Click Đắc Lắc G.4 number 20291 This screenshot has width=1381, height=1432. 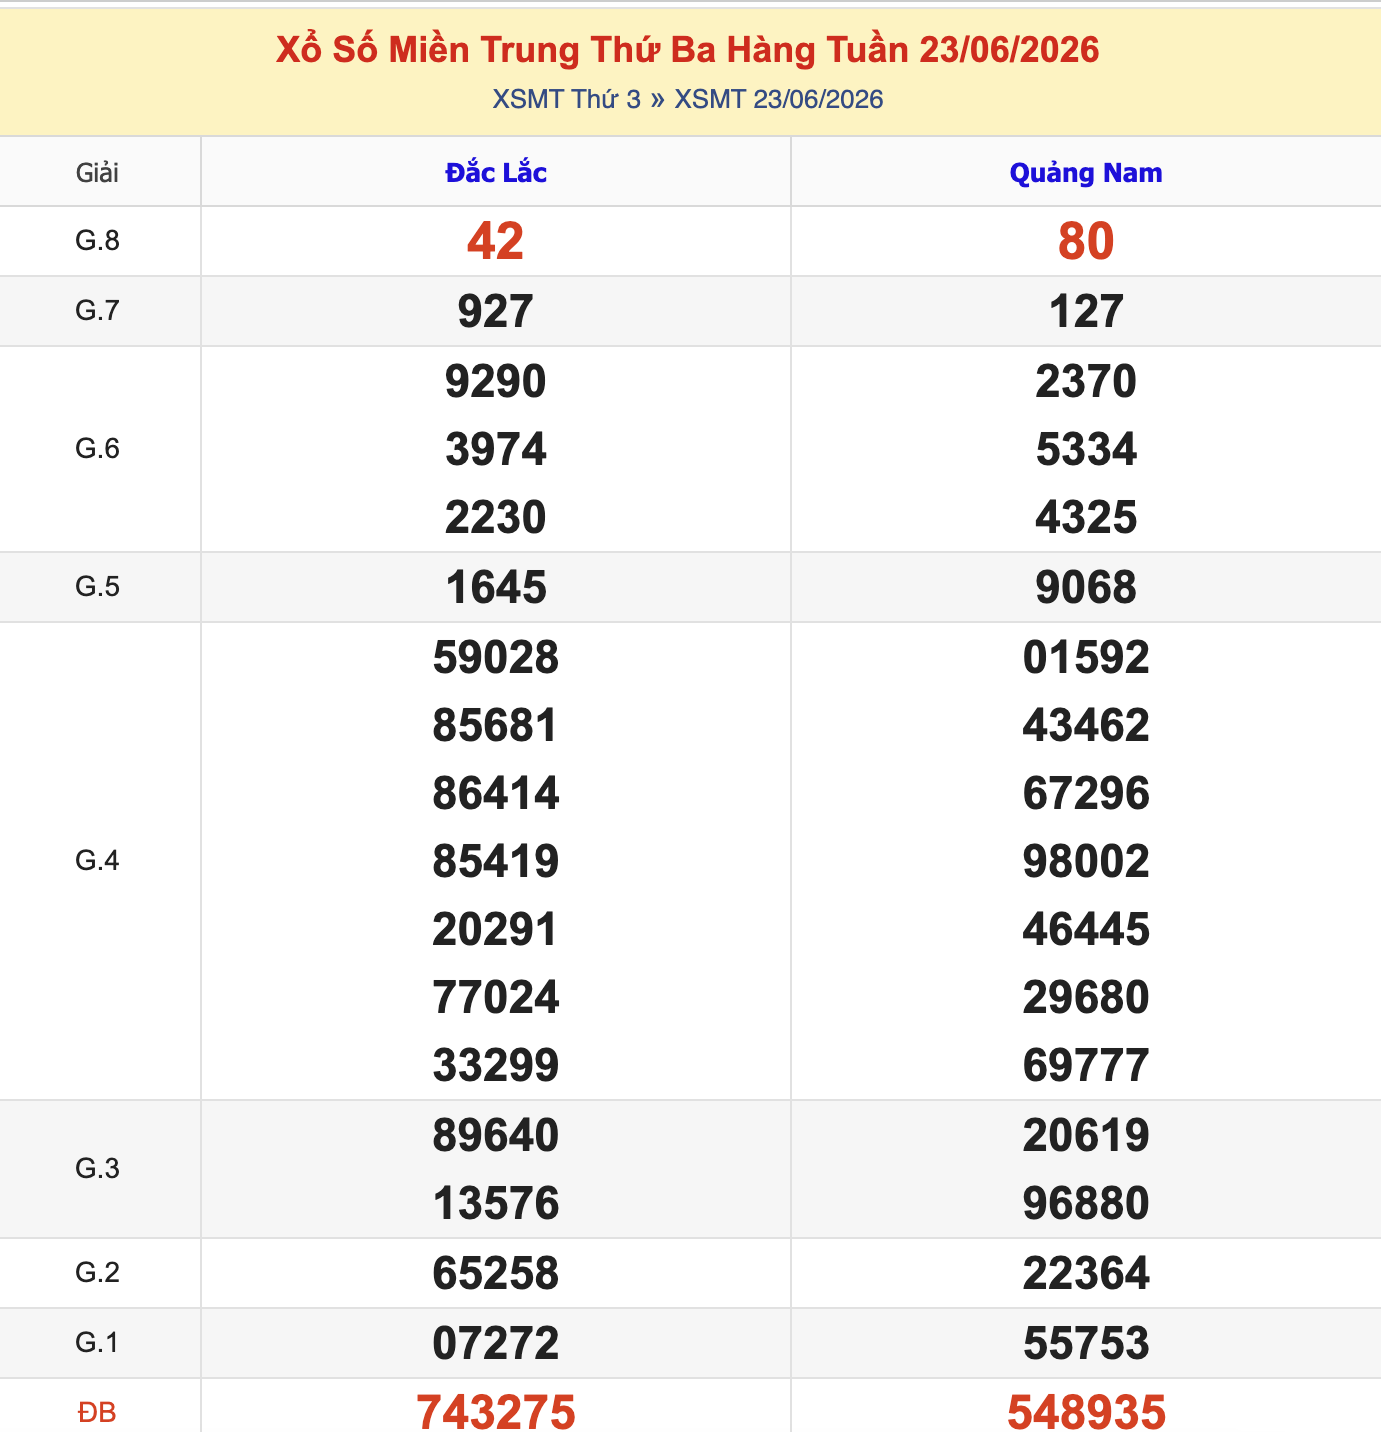[x=496, y=929]
